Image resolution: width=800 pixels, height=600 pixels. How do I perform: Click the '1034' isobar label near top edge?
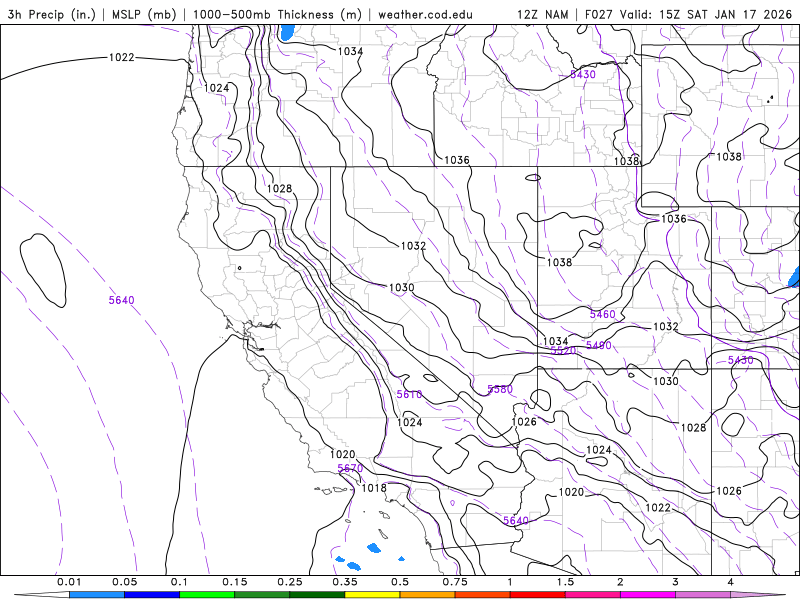click(350, 52)
